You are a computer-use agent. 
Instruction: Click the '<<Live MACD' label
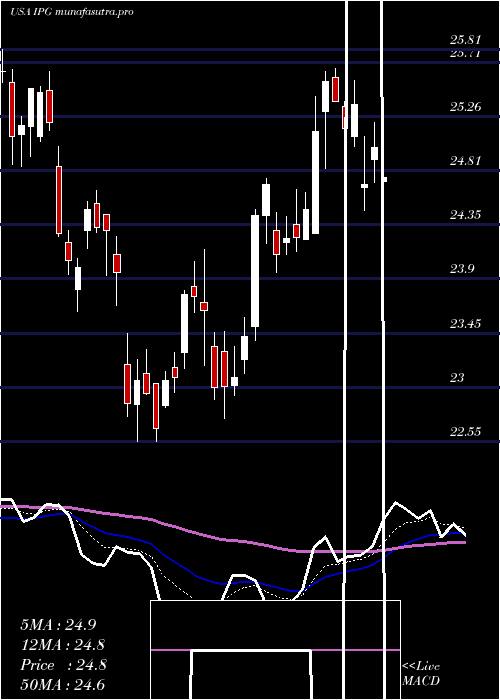(421, 674)
